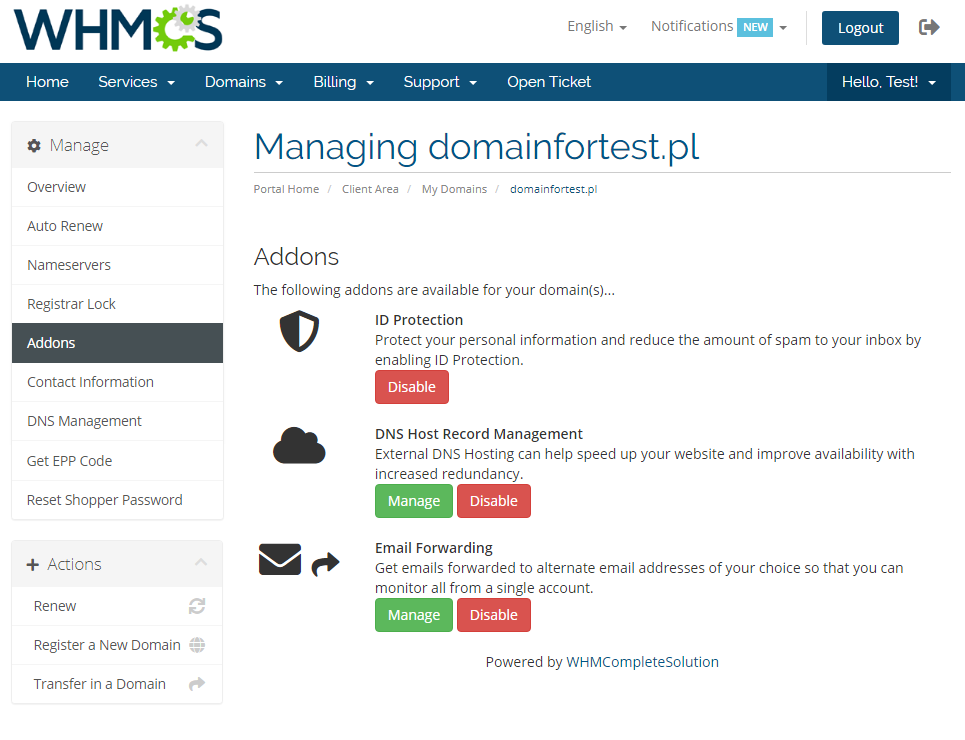Image resolution: width=965 pixels, height=740 pixels.
Task: Click the share arrow icon for Transfer in a Domain
Action: pos(197,683)
